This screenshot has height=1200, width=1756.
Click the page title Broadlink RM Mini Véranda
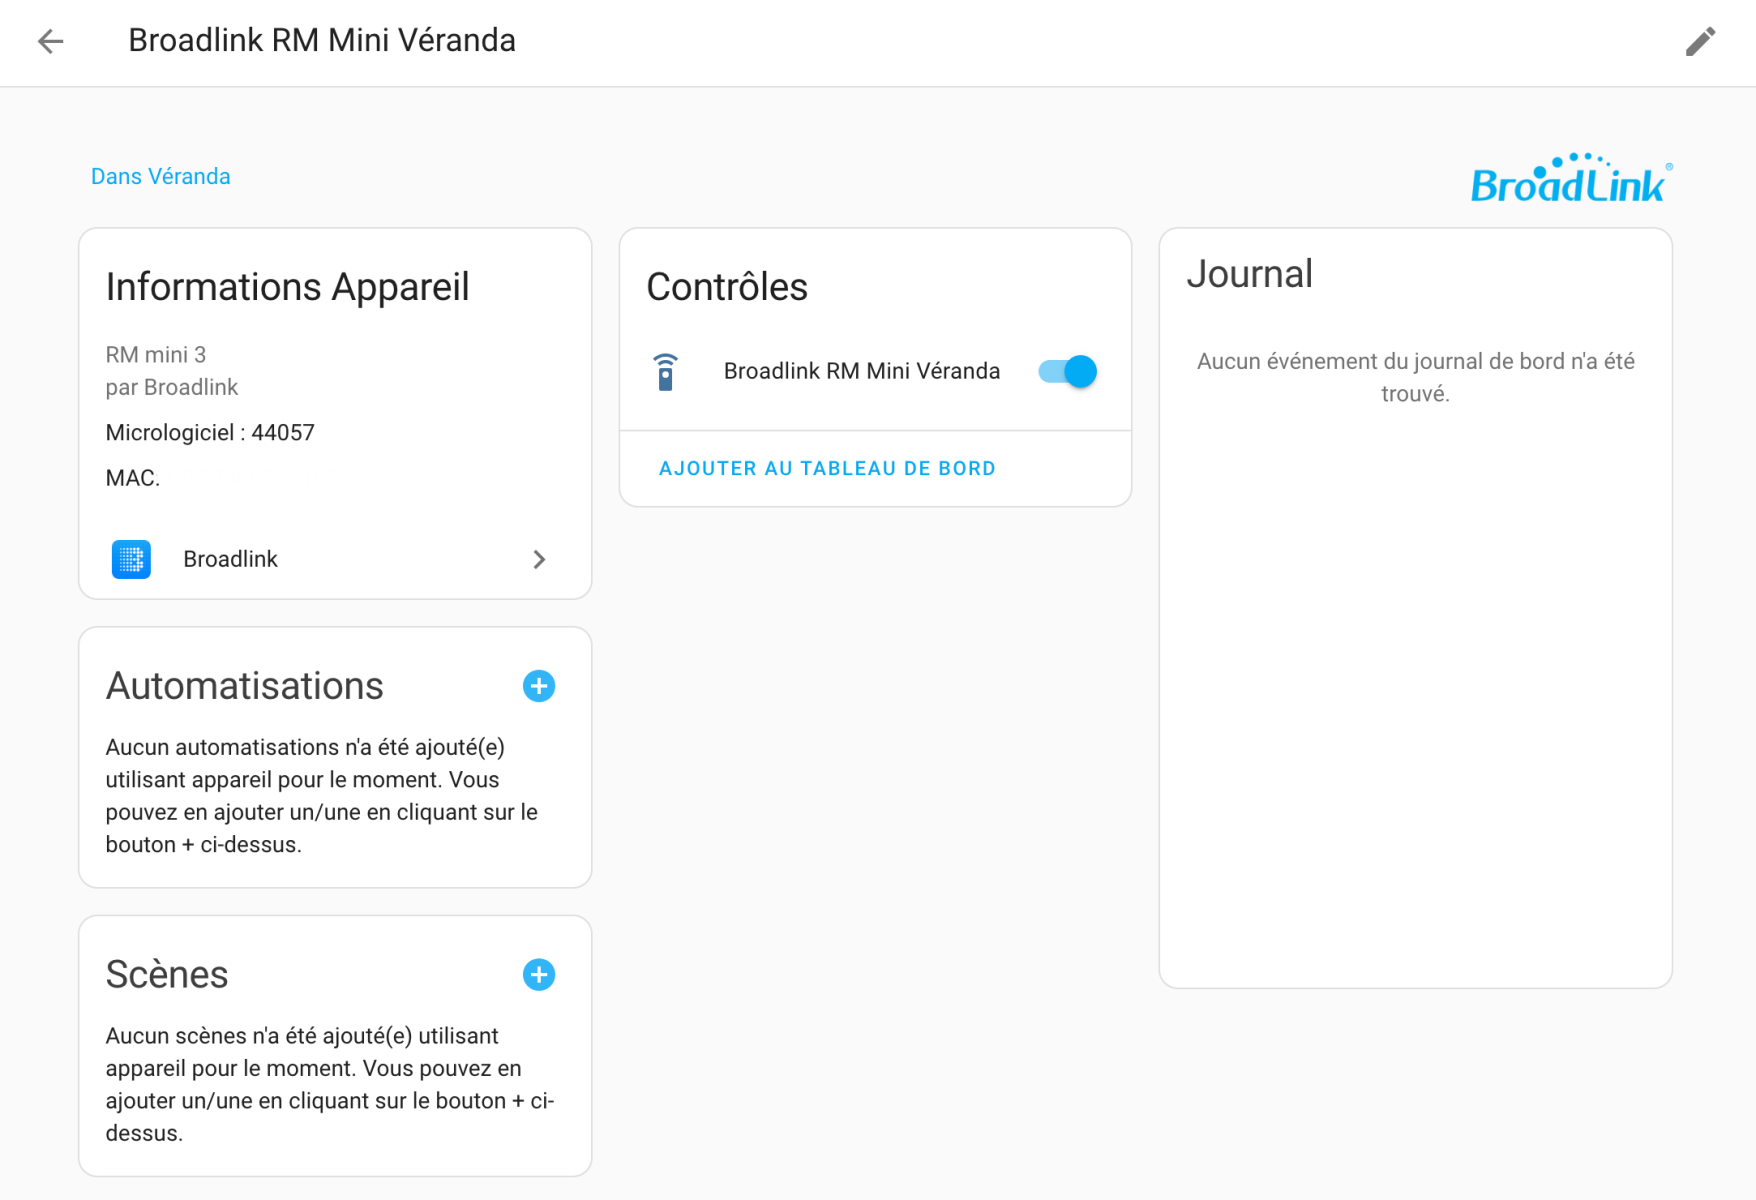click(x=322, y=41)
